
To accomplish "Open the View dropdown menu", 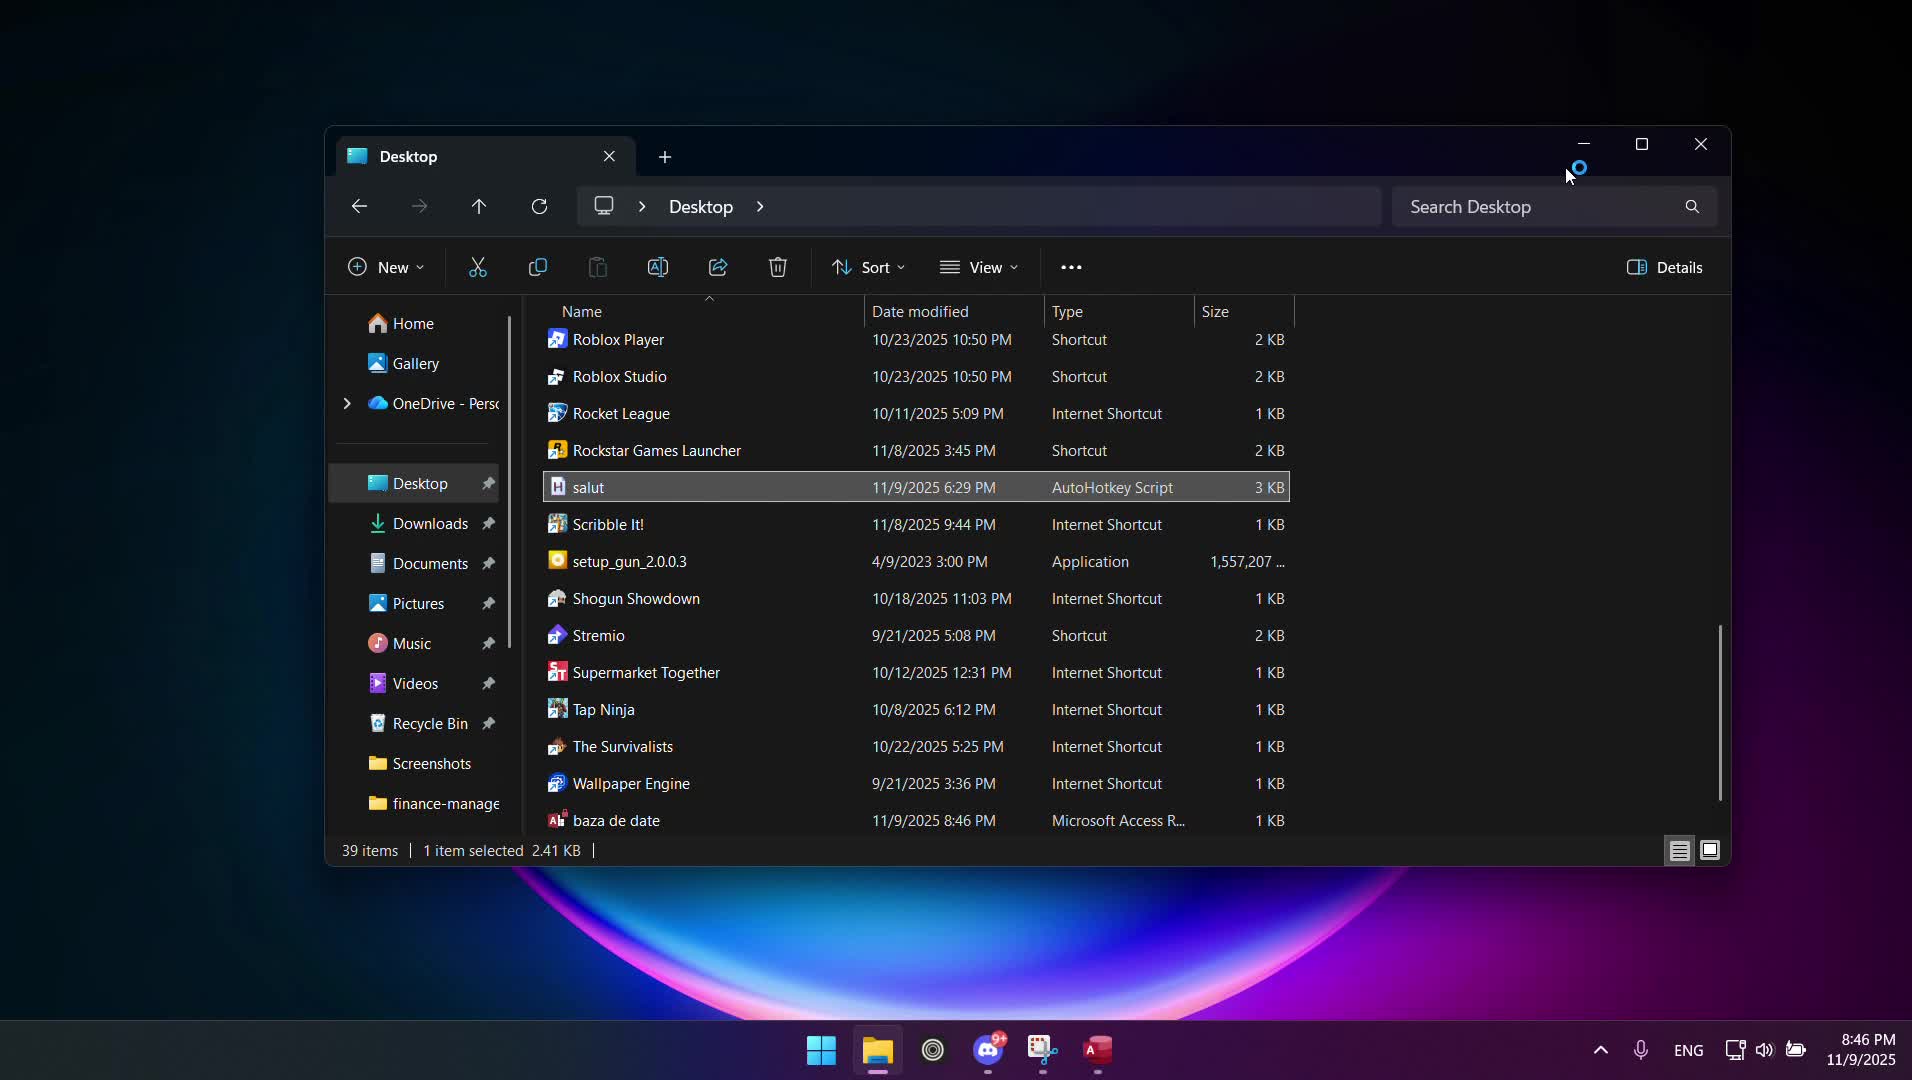I will point(979,267).
